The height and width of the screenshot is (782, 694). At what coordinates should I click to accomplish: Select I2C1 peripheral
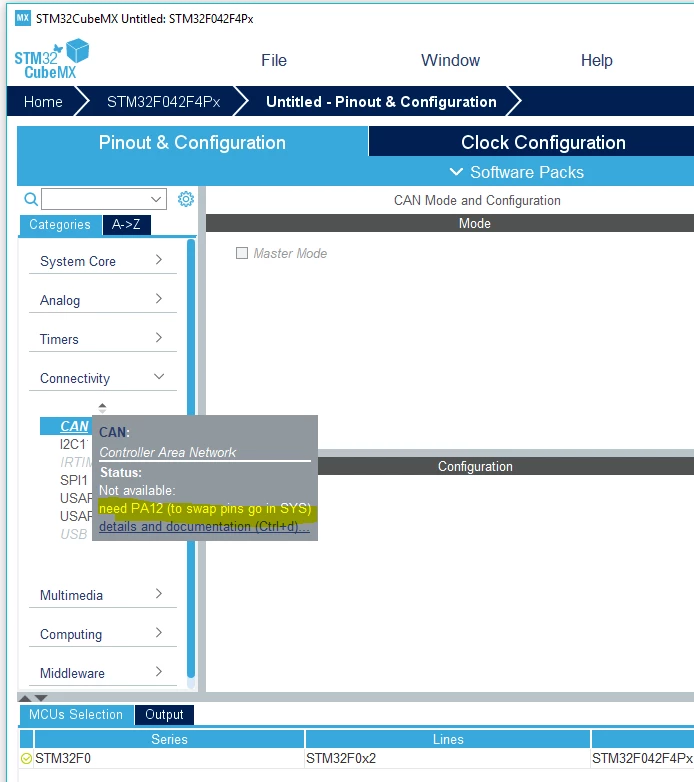click(74, 444)
